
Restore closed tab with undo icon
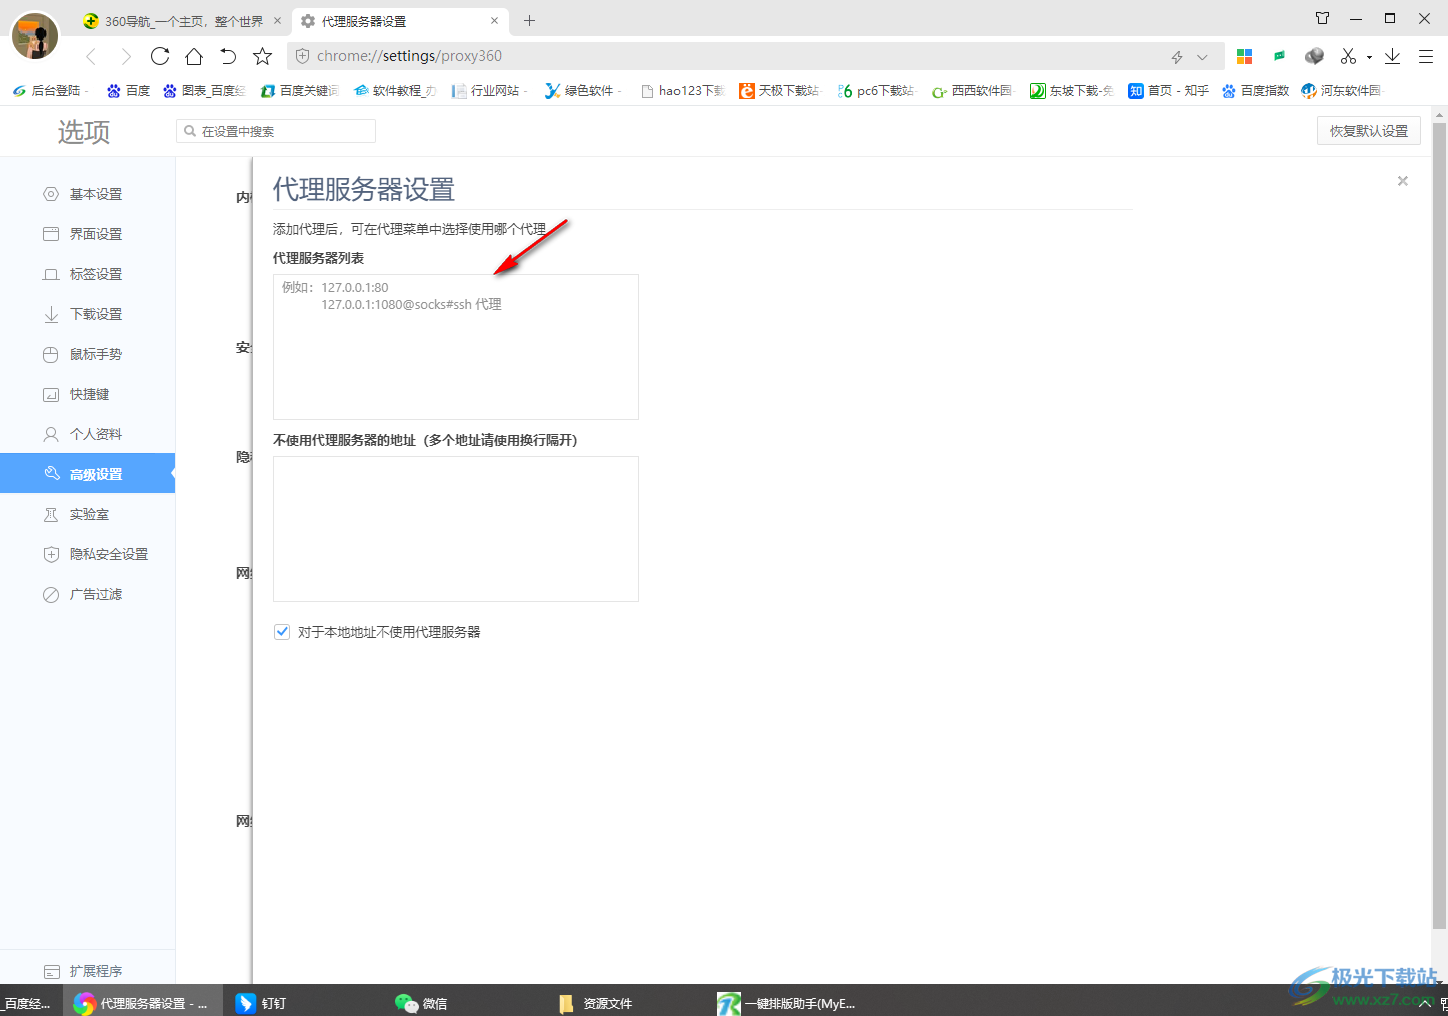pyautogui.click(x=228, y=56)
